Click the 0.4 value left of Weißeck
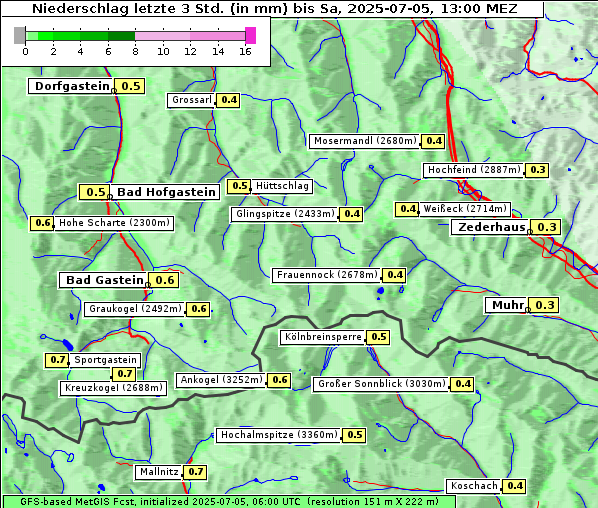 tap(407, 209)
